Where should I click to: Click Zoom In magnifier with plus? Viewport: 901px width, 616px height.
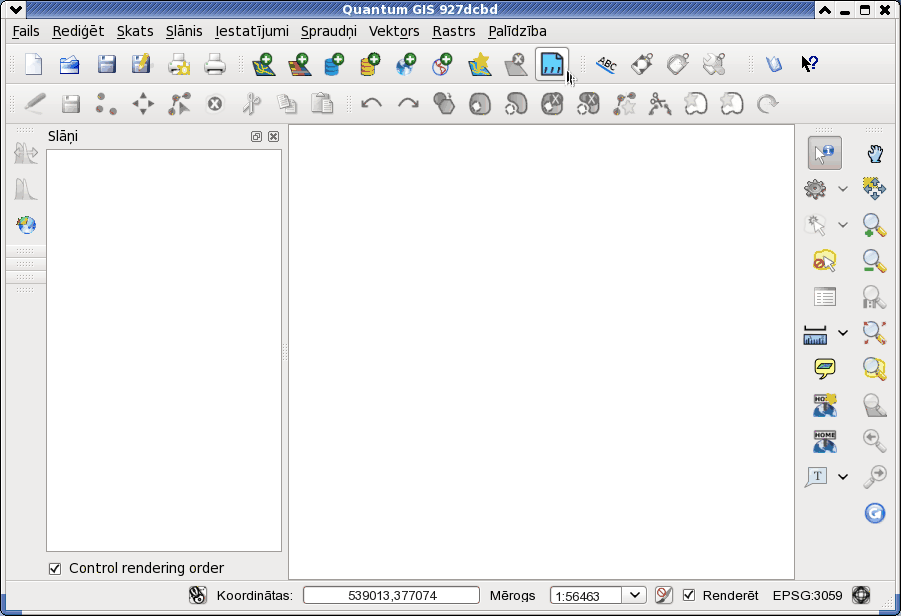tap(875, 225)
